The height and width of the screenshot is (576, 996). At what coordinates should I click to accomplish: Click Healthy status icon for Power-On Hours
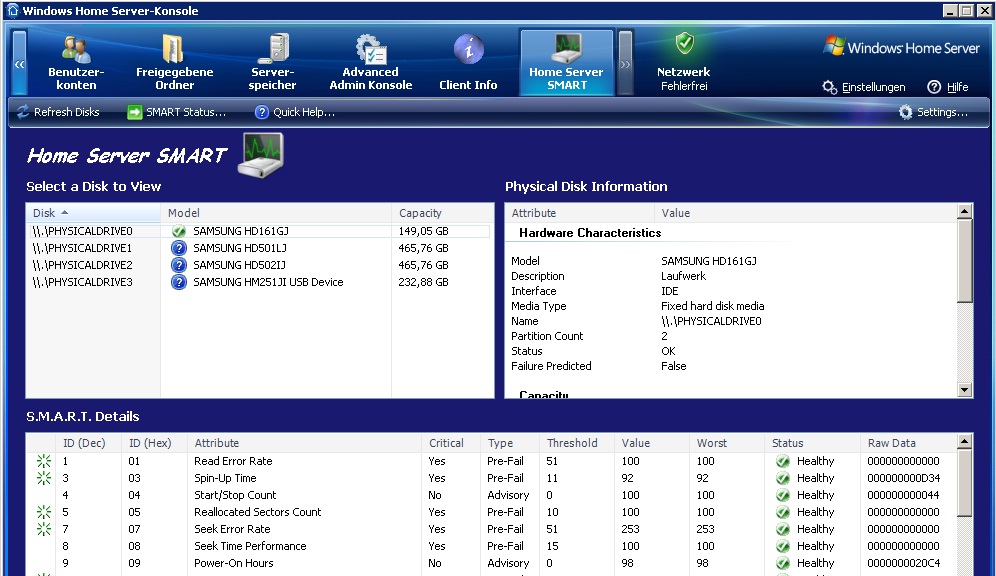(783, 563)
